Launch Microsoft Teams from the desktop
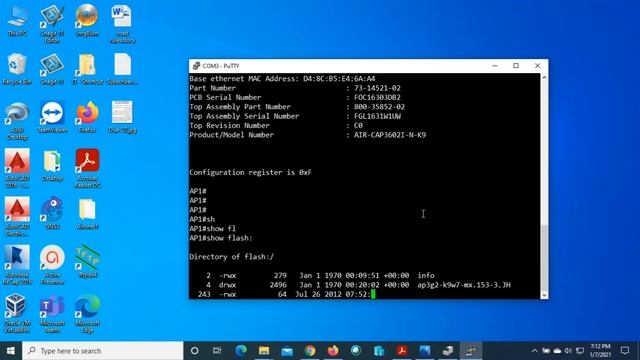This screenshot has height=360, width=640. pyautogui.click(x=52, y=313)
